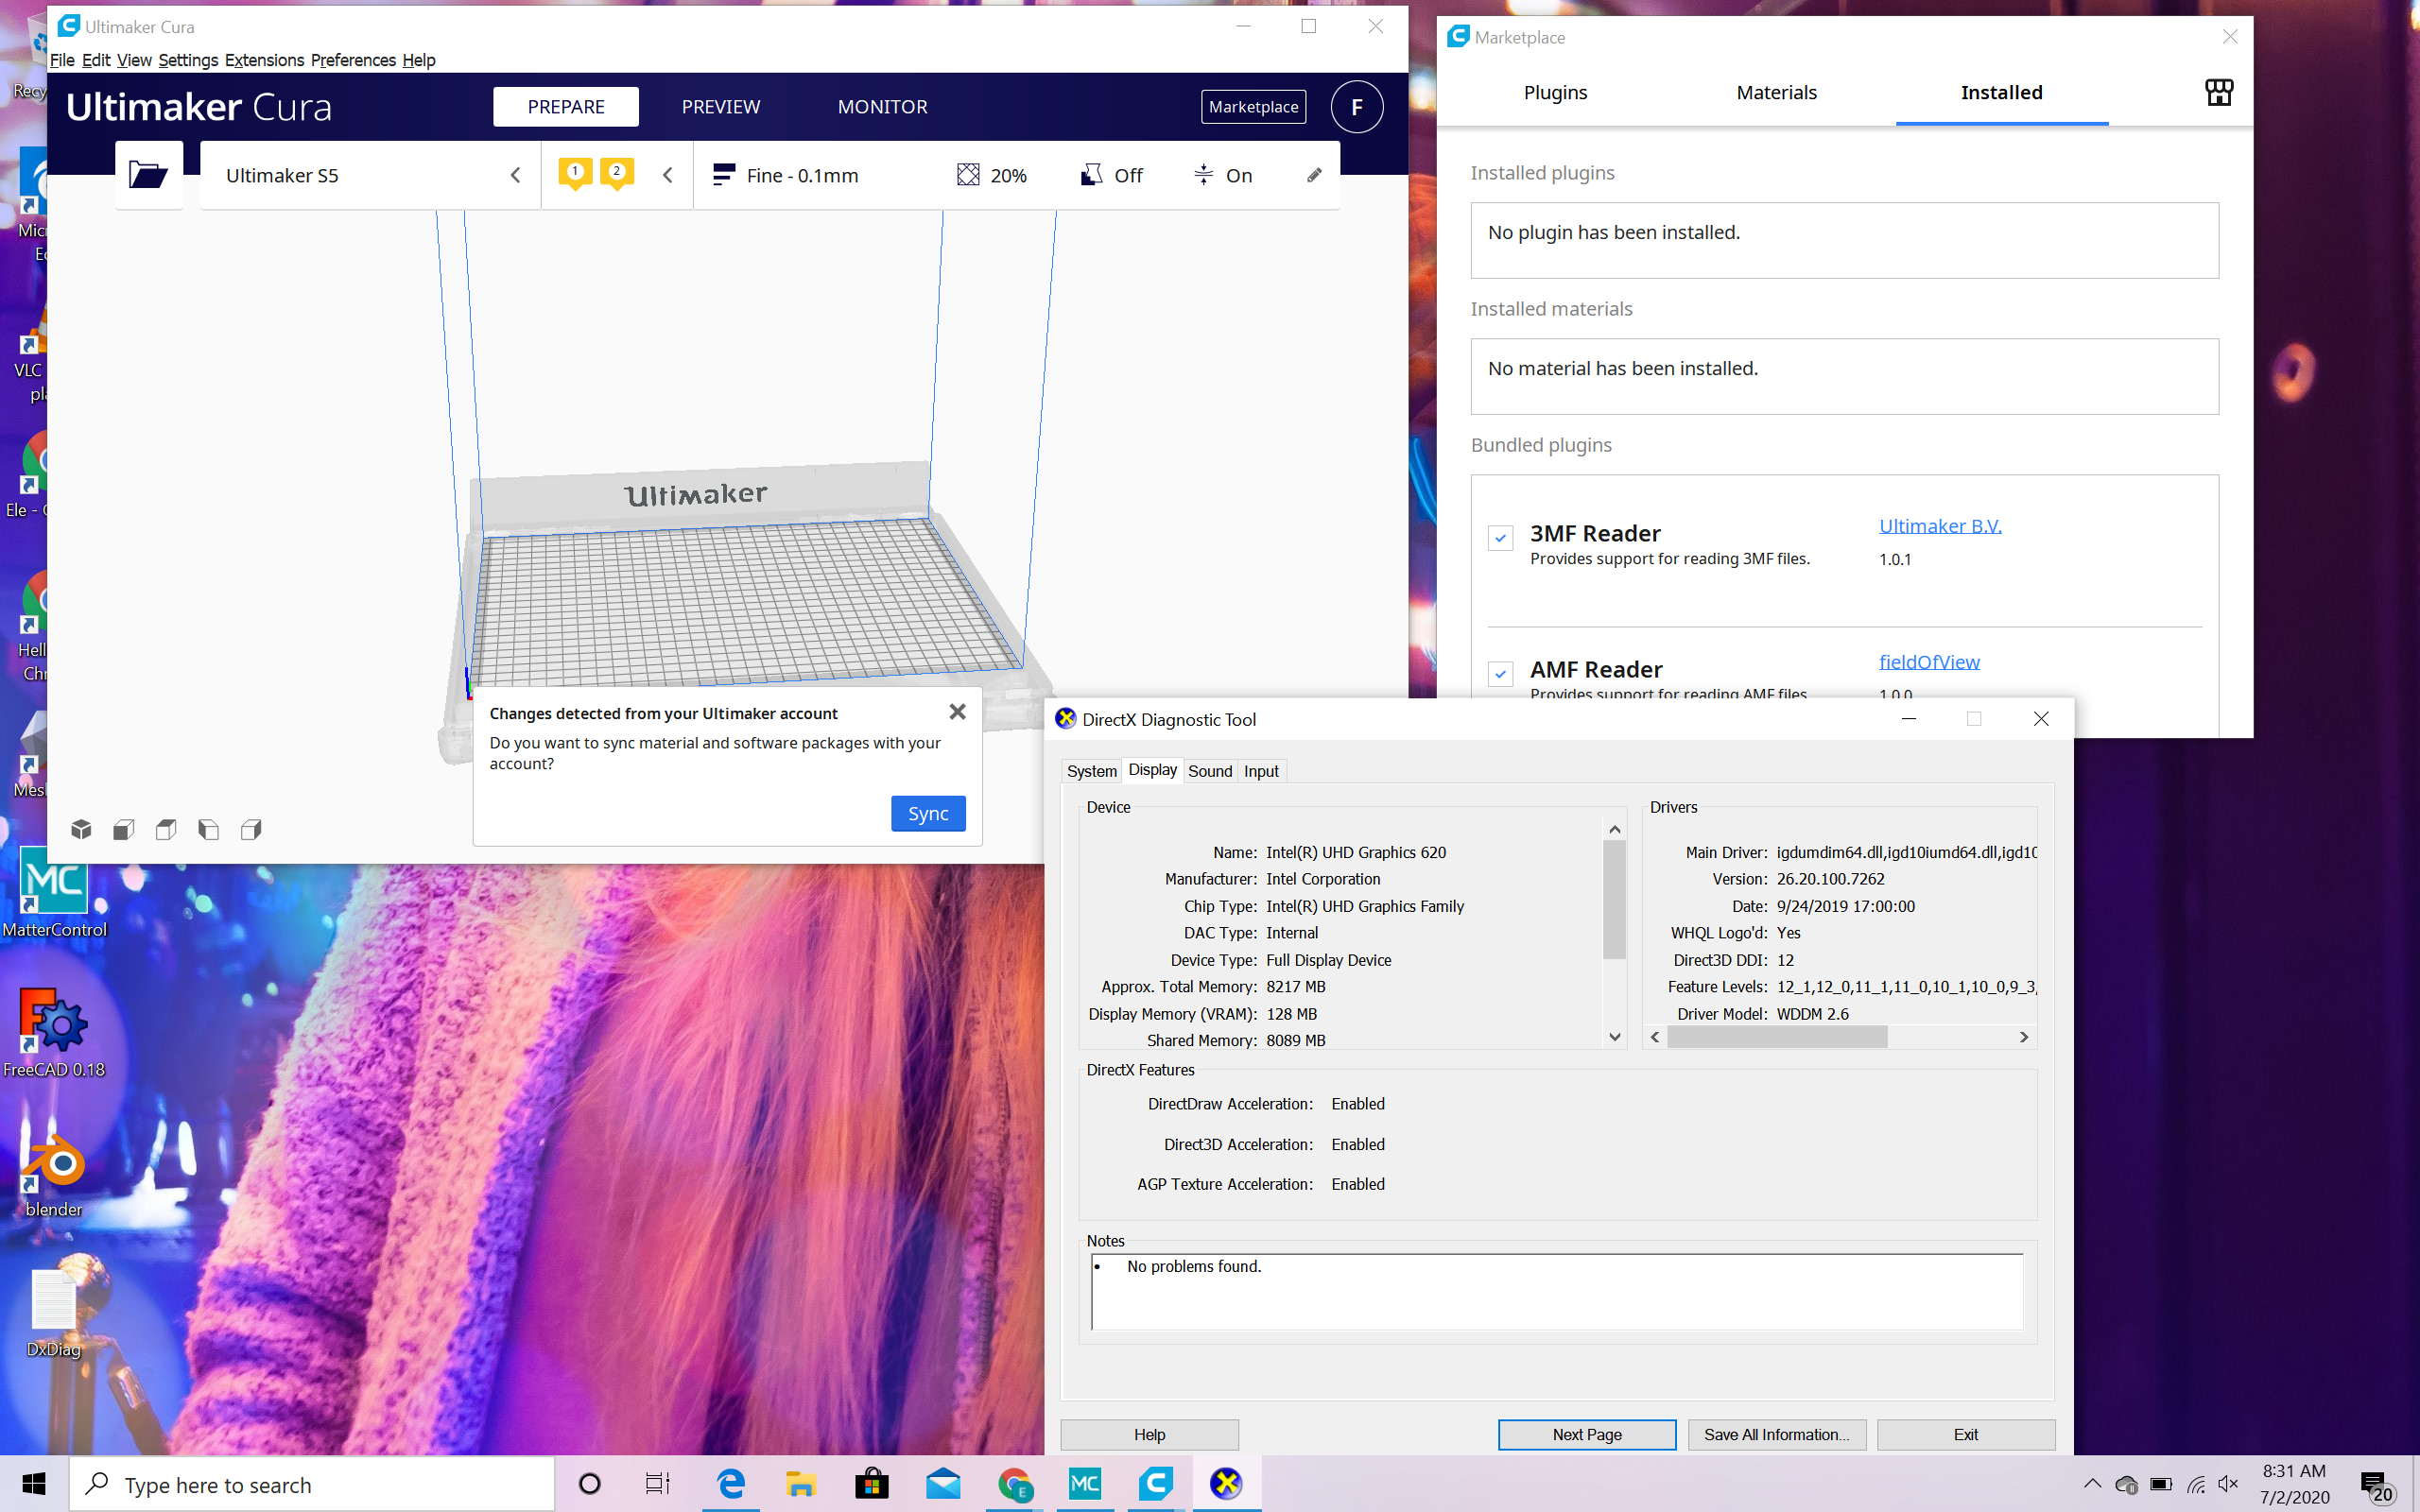Viewport: 2420px width, 1512px height.
Task: Switch to front view camera icon
Action: (x=124, y=829)
